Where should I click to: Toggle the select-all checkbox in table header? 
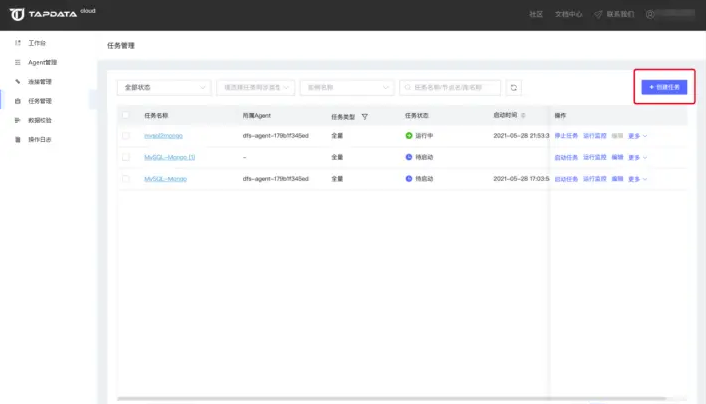tap(125, 115)
